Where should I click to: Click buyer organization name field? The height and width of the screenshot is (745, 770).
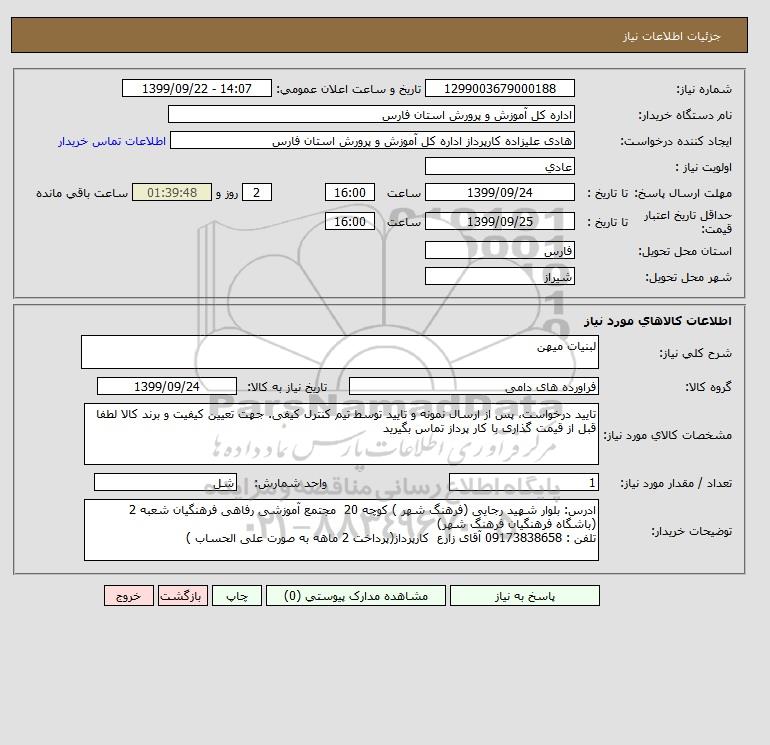[371, 114]
